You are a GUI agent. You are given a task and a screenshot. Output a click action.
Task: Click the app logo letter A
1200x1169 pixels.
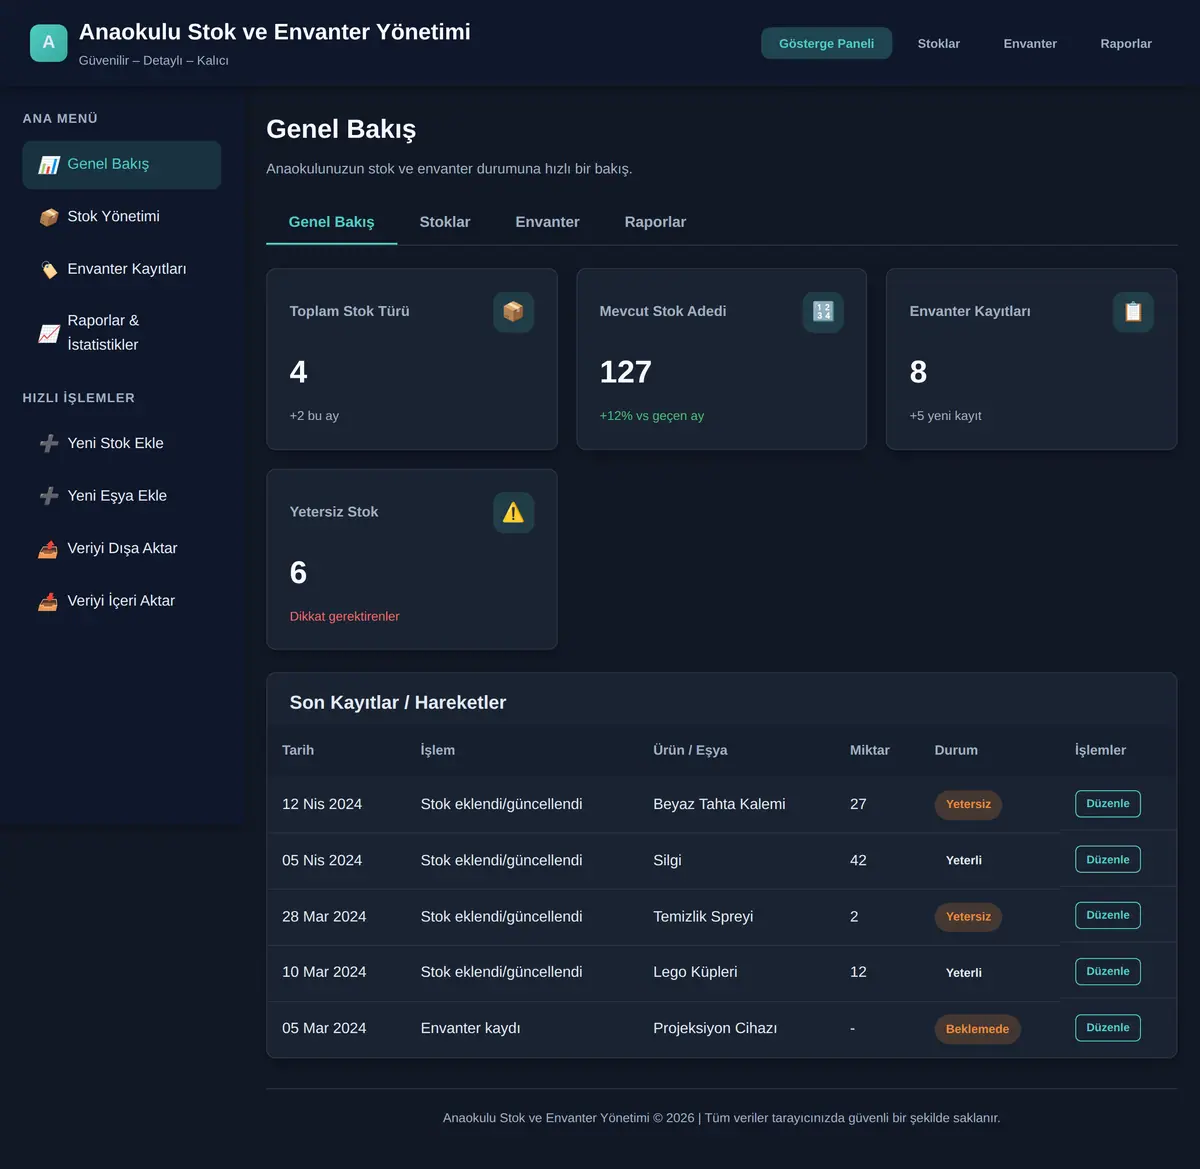tap(48, 43)
